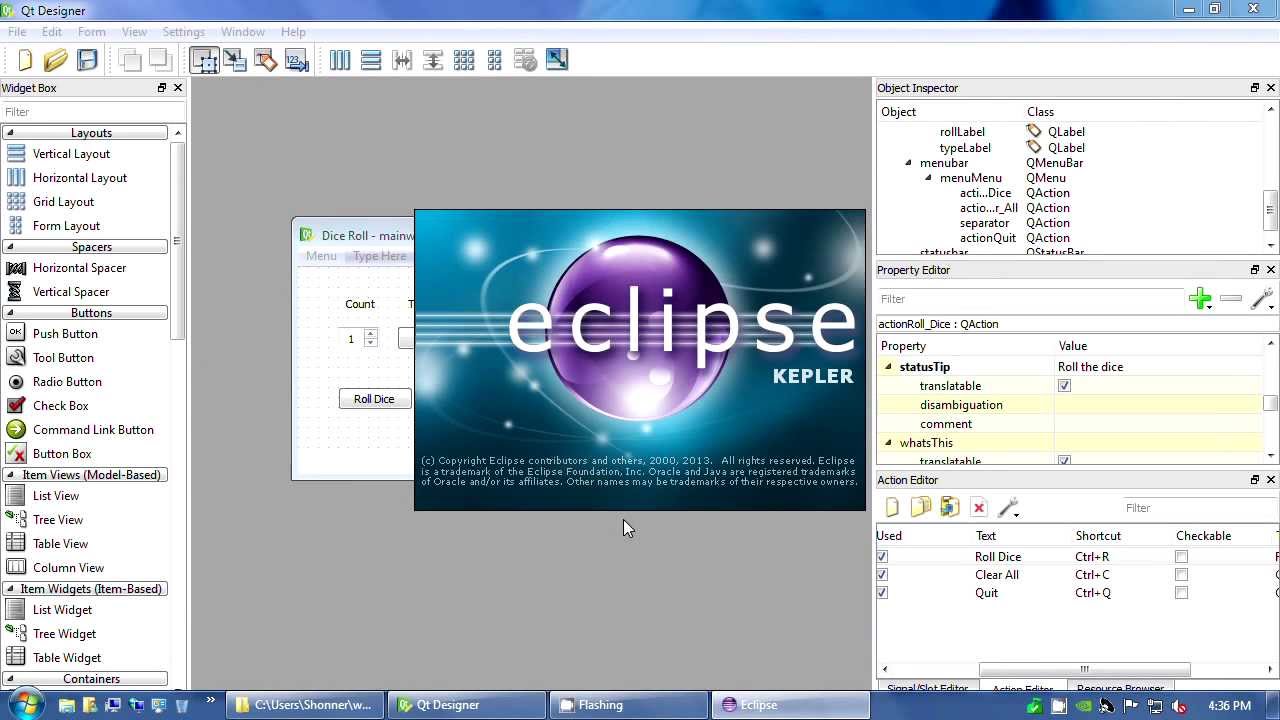Click the Paste action icon in Action Editor

click(x=950, y=508)
